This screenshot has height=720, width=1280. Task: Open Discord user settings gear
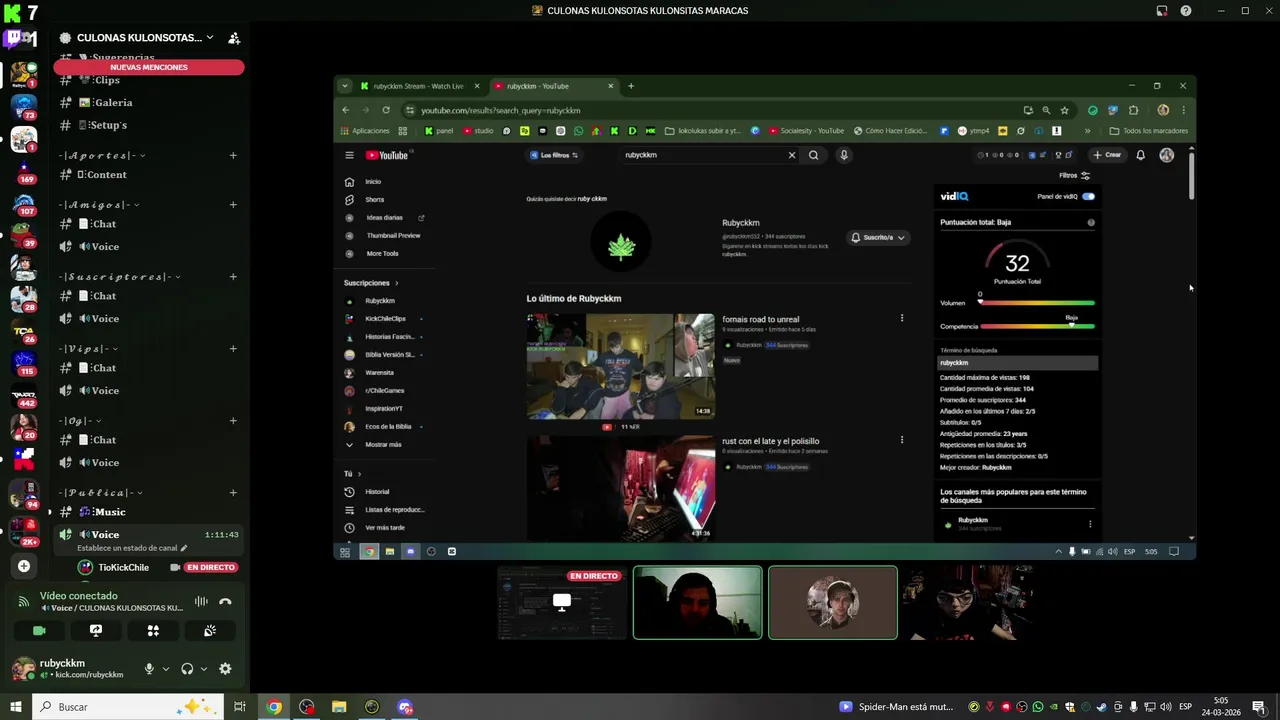[x=225, y=669]
